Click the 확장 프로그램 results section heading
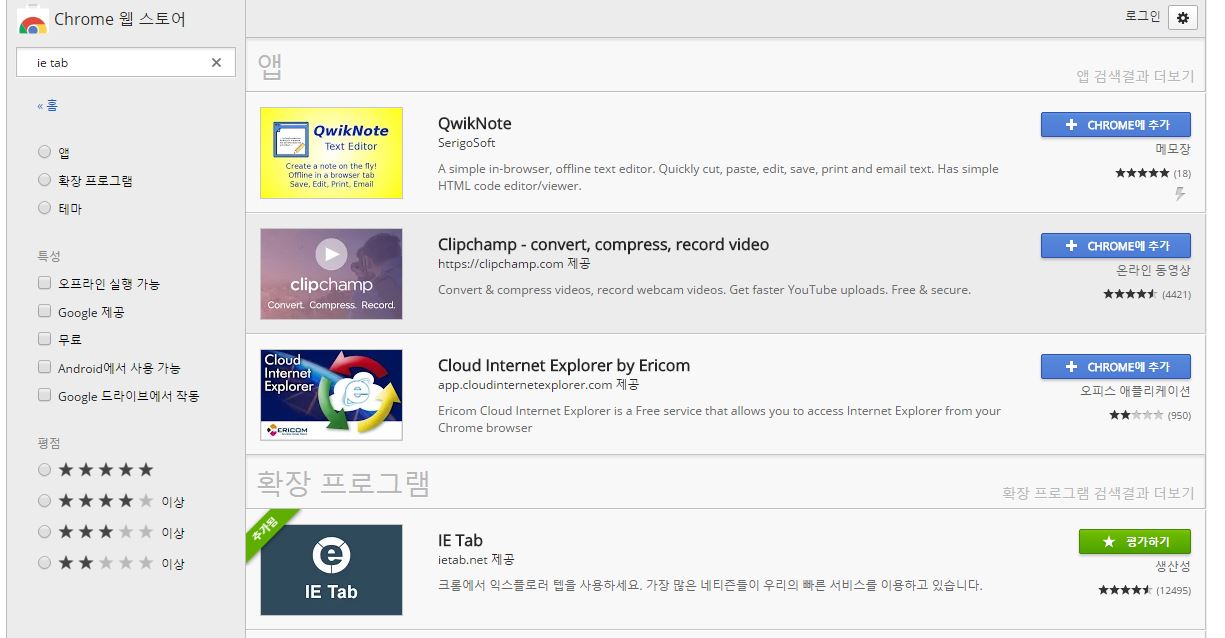The height and width of the screenshot is (638, 1225). tap(344, 483)
